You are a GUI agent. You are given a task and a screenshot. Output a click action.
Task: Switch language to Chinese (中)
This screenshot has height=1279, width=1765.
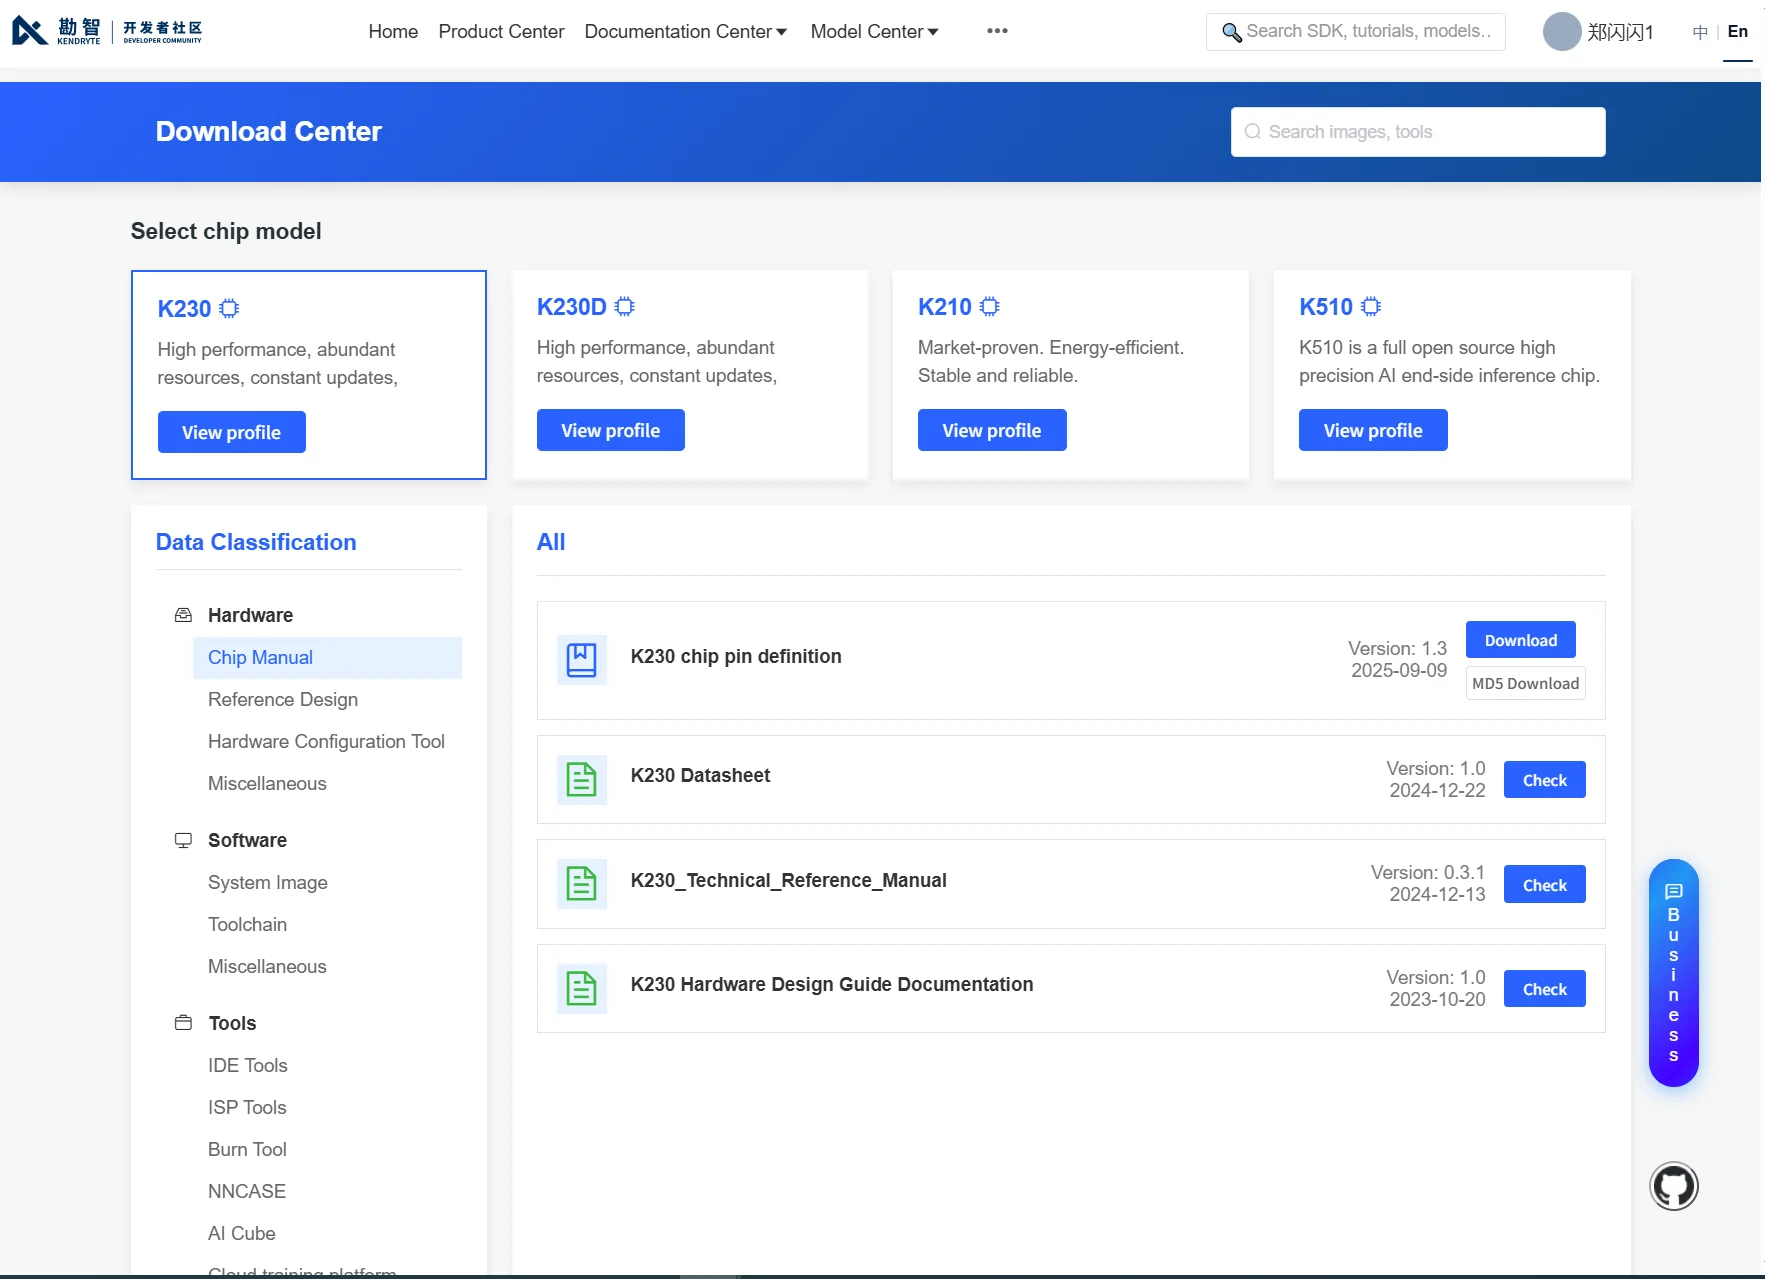click(x=1700, y=32)
